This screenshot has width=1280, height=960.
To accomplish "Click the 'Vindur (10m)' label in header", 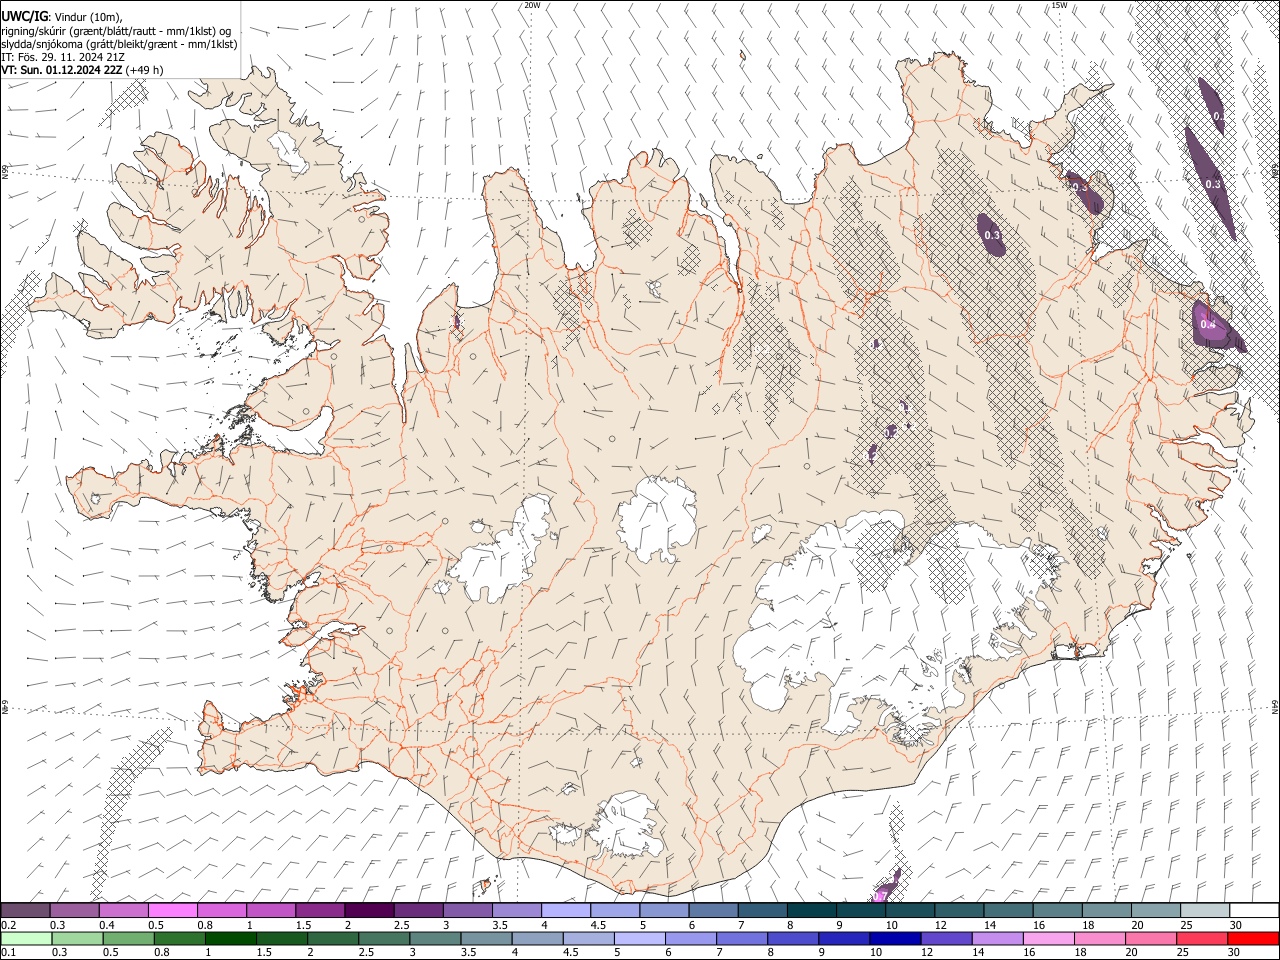I will [x=87, y=16].
